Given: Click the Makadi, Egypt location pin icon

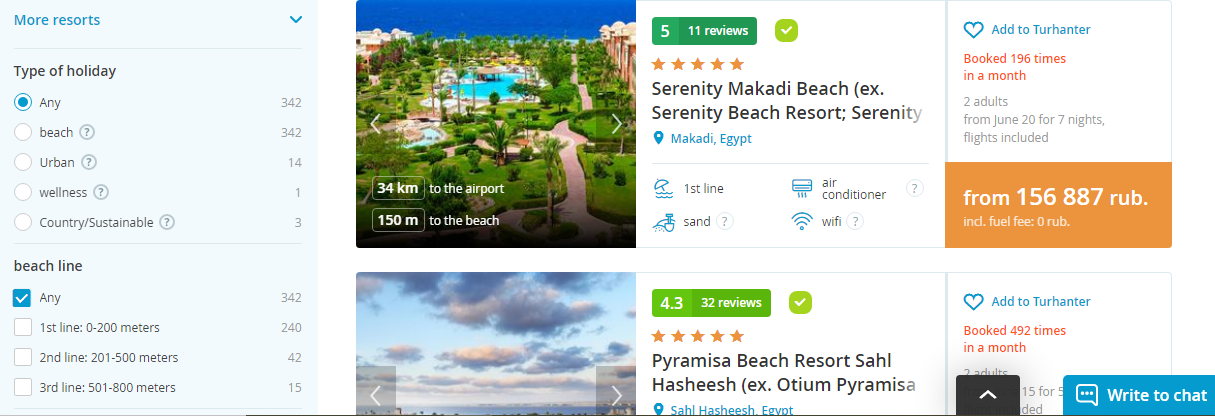Looking at the screenshot, I should [x=658, y=139].
